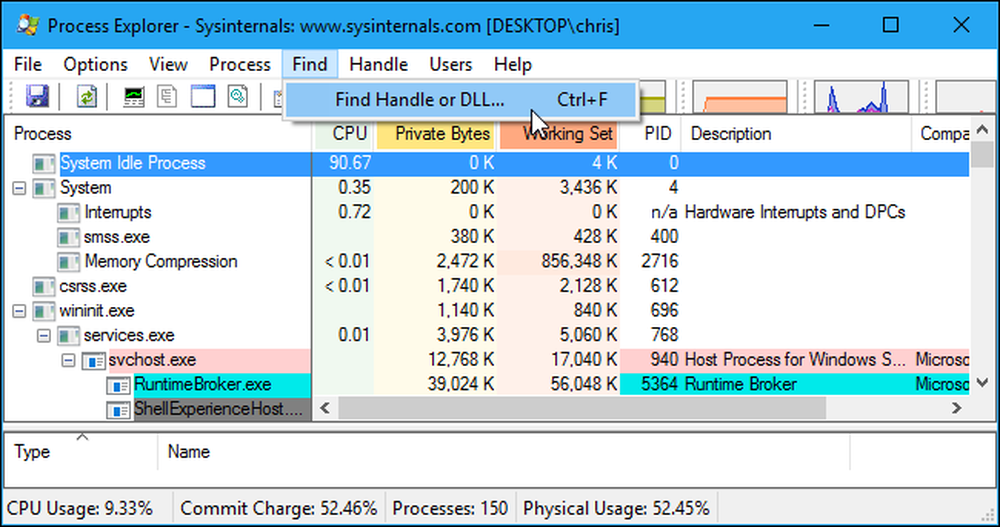Open the Process menu
This screenshot has height=527, width=1000.
(240, 64)
